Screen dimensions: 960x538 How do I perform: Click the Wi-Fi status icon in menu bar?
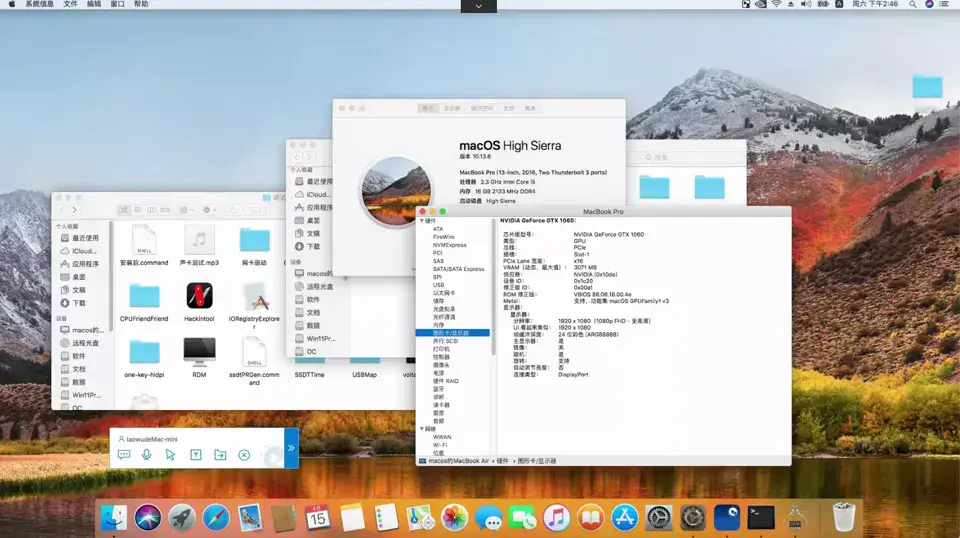[x=776, y=4]
